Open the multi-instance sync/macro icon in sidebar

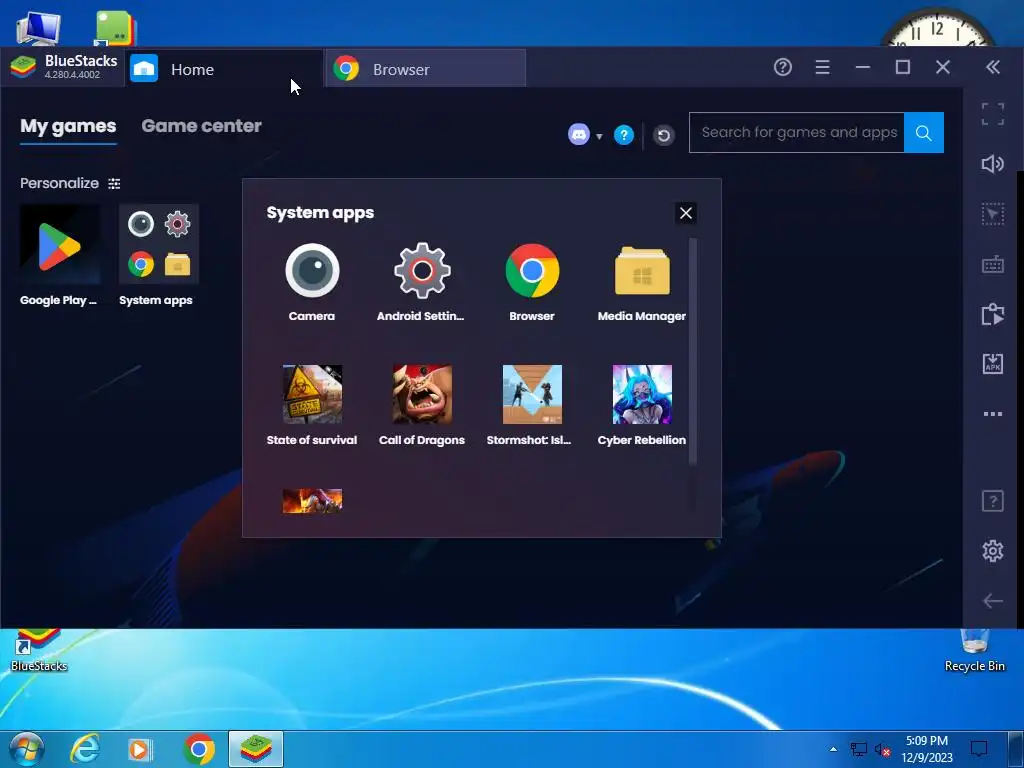993,314
